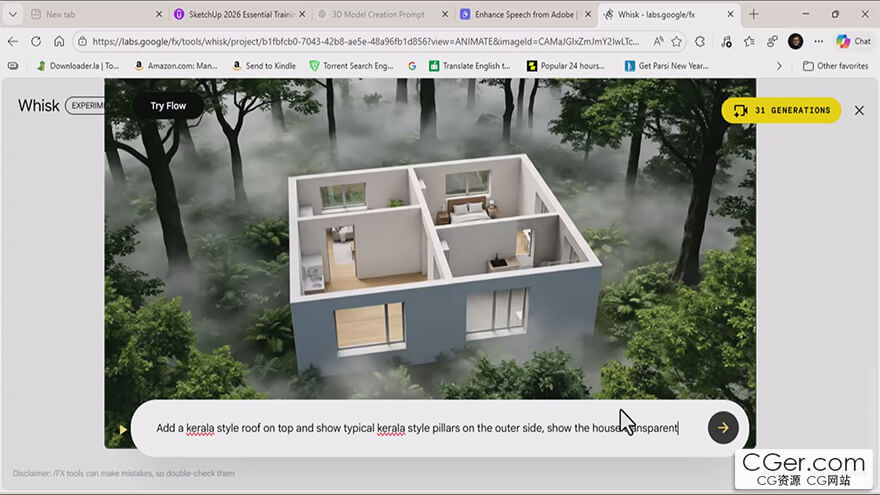This screenshot has width=880, height=495.
Task: Reload the page with the refresh icon
Action: (x=36, y=42)
